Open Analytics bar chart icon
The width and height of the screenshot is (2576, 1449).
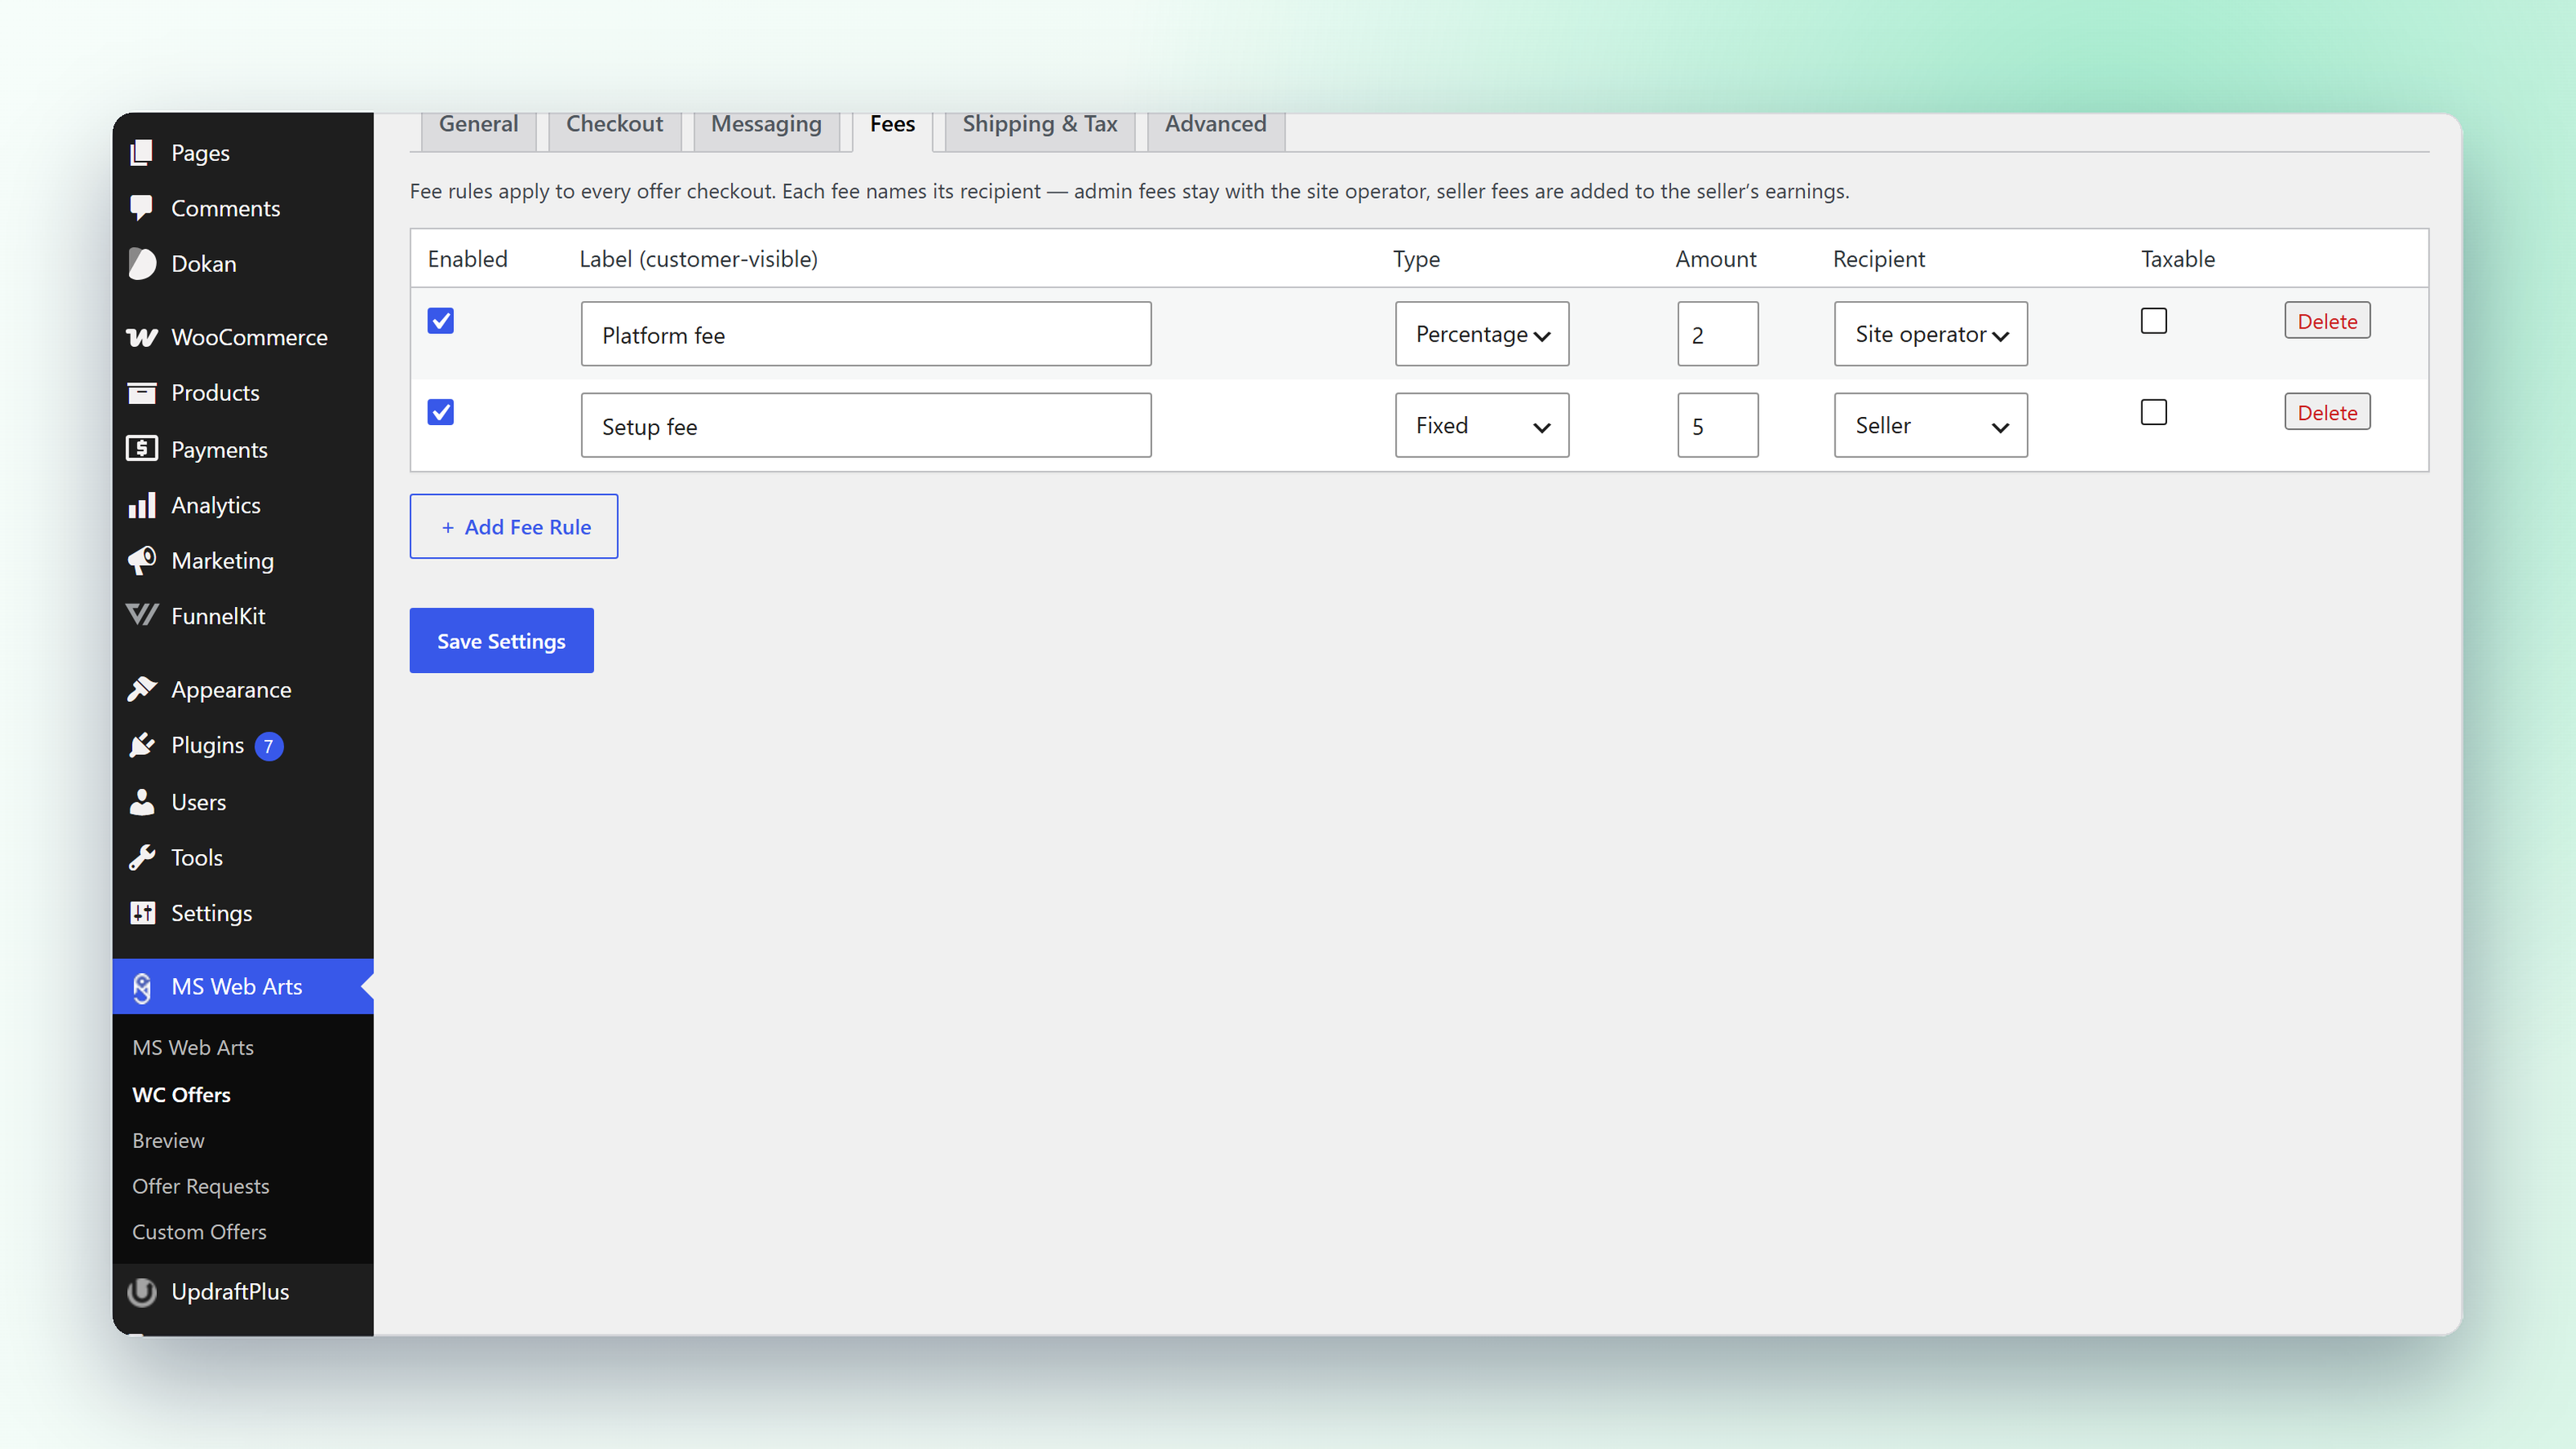(142, 505)
